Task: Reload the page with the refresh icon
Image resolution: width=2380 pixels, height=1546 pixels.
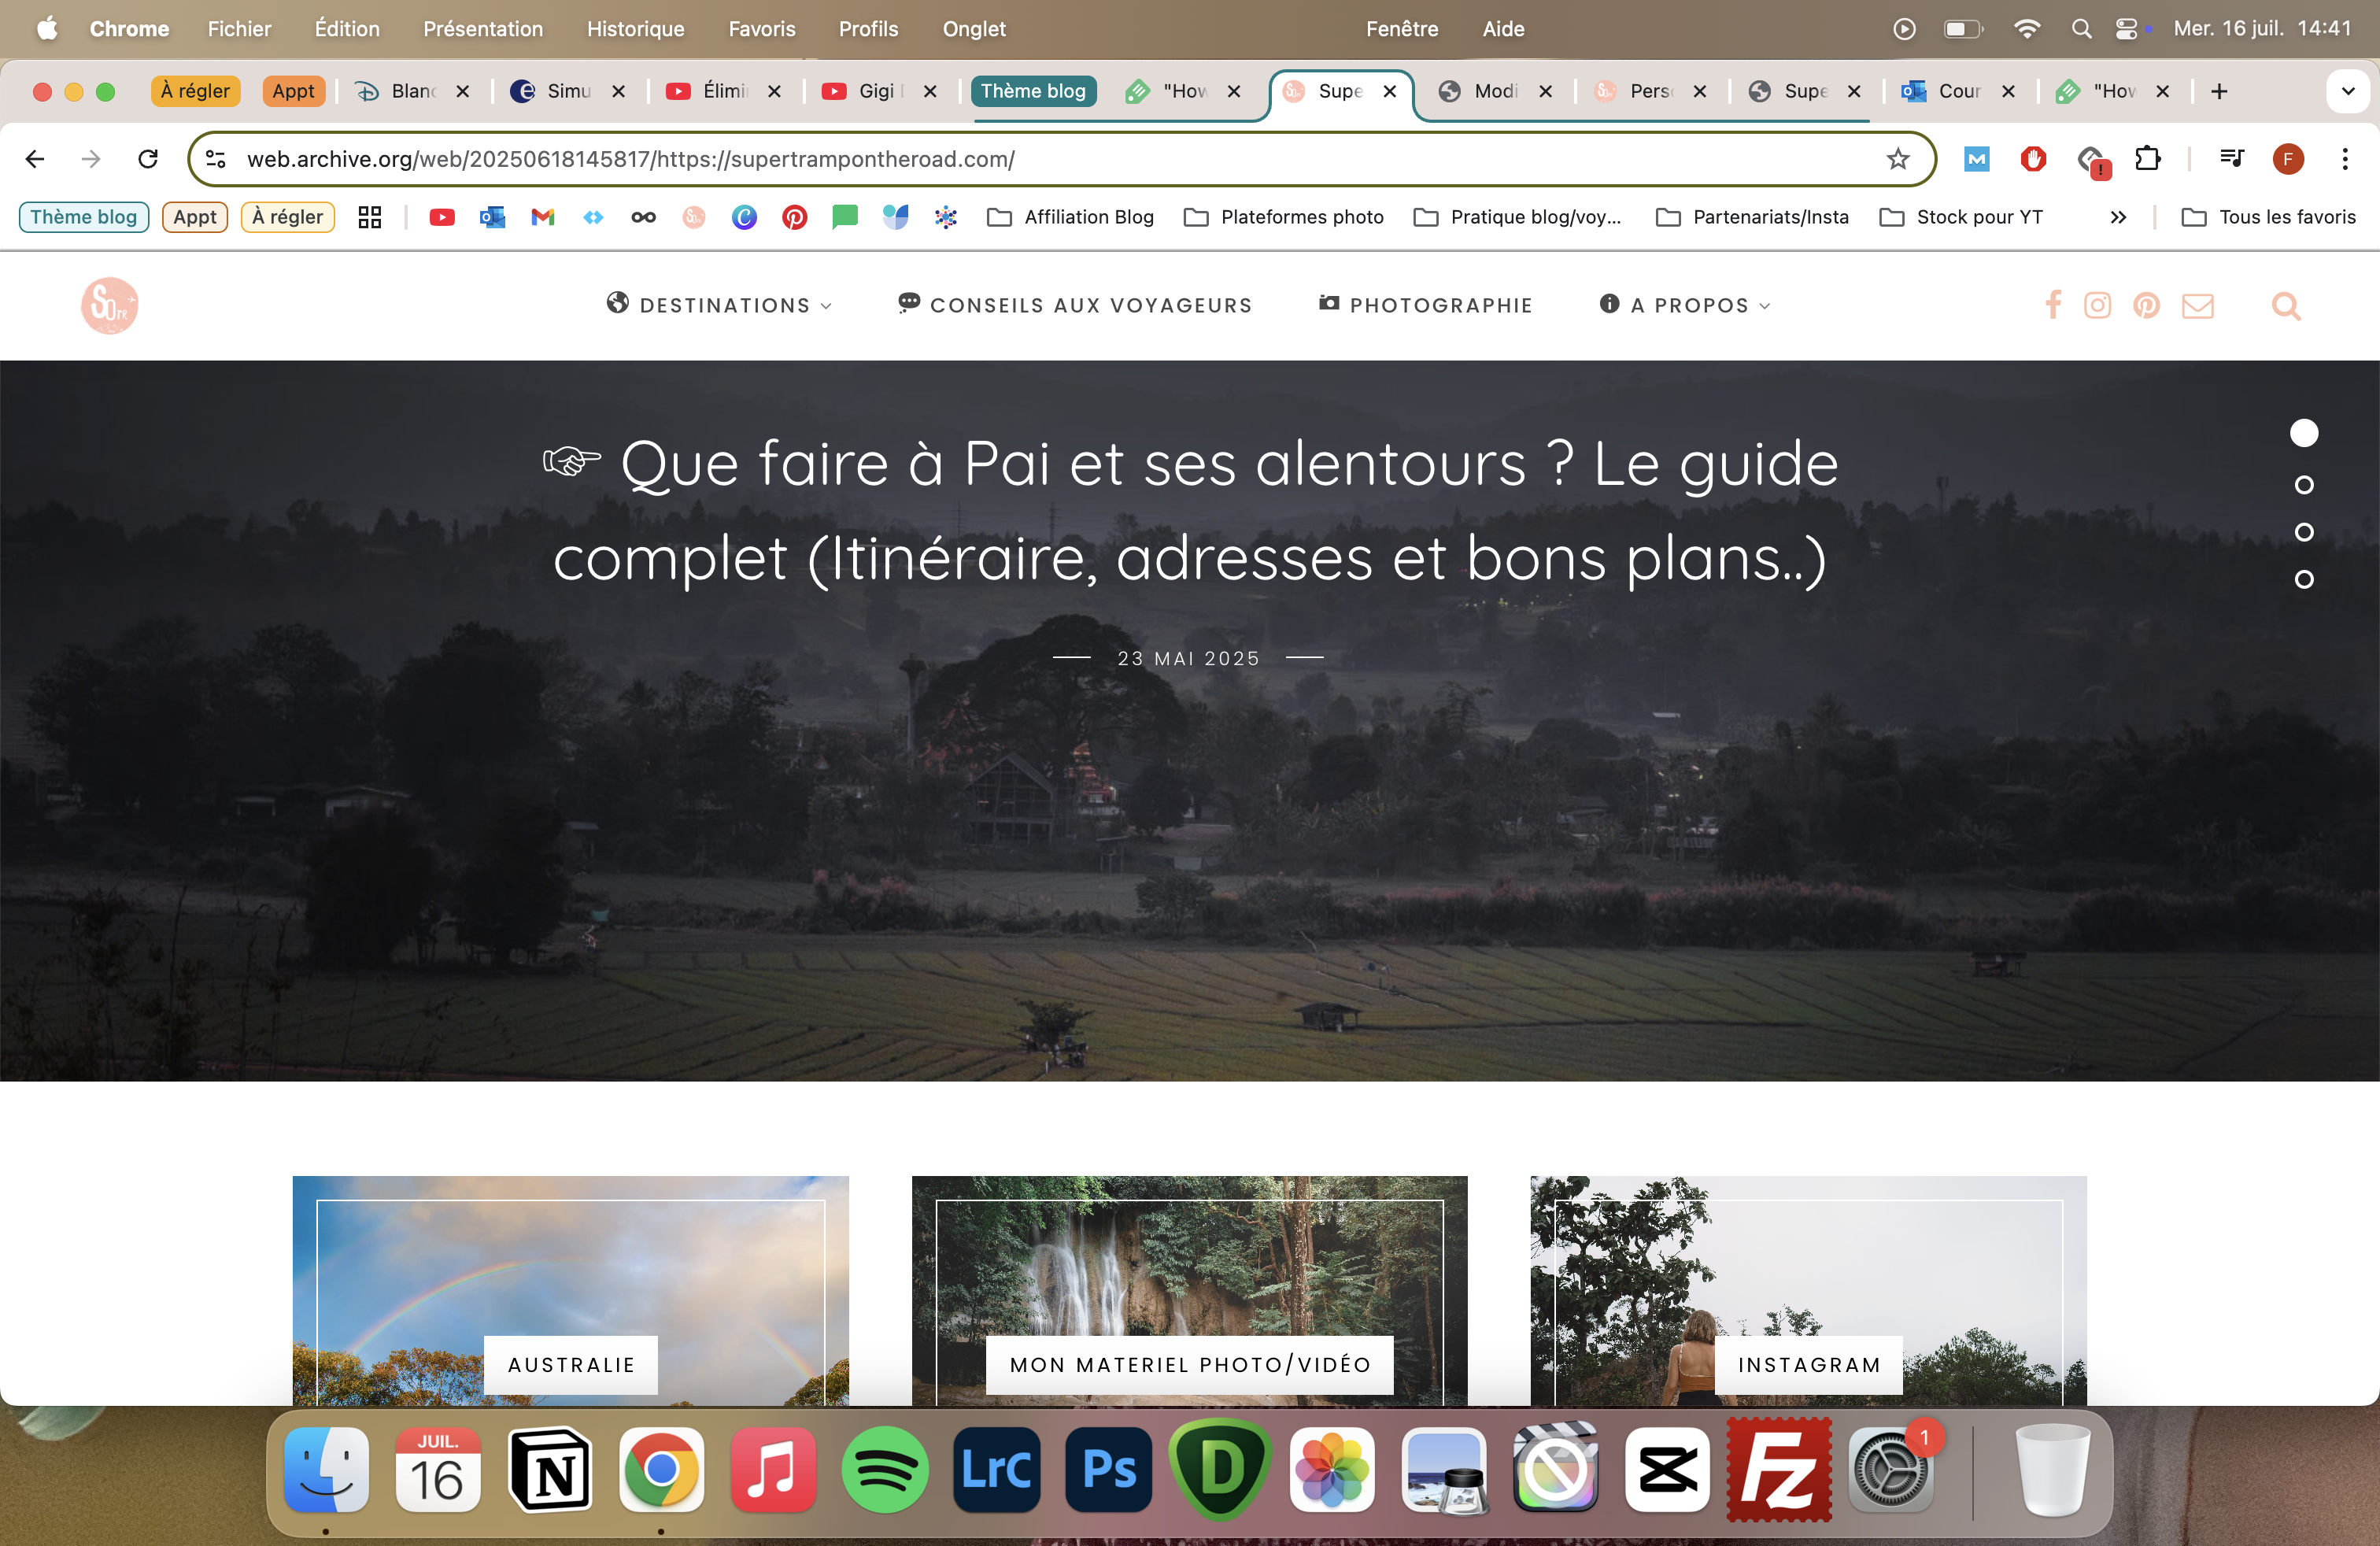Action: pyautogui.click(x=148, y=159)
